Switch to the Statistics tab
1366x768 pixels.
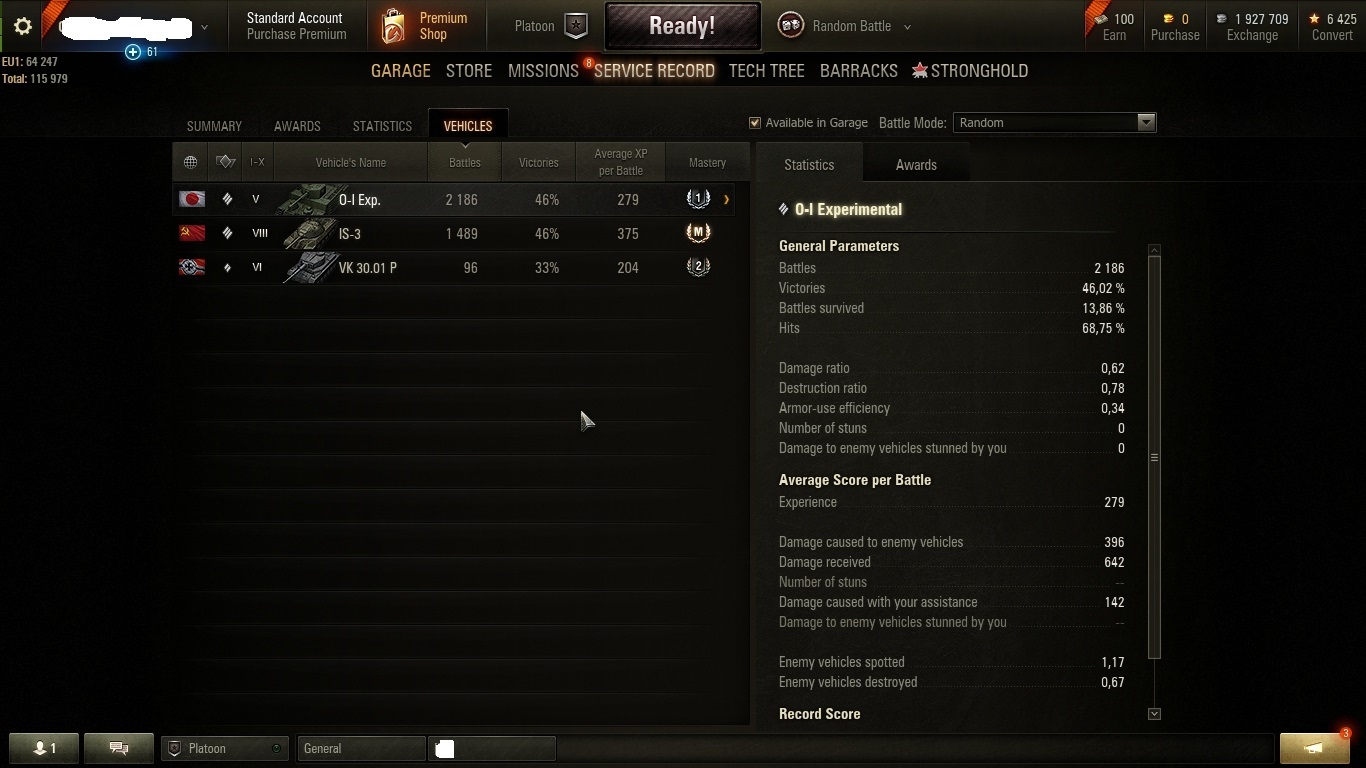pos(382,126)
